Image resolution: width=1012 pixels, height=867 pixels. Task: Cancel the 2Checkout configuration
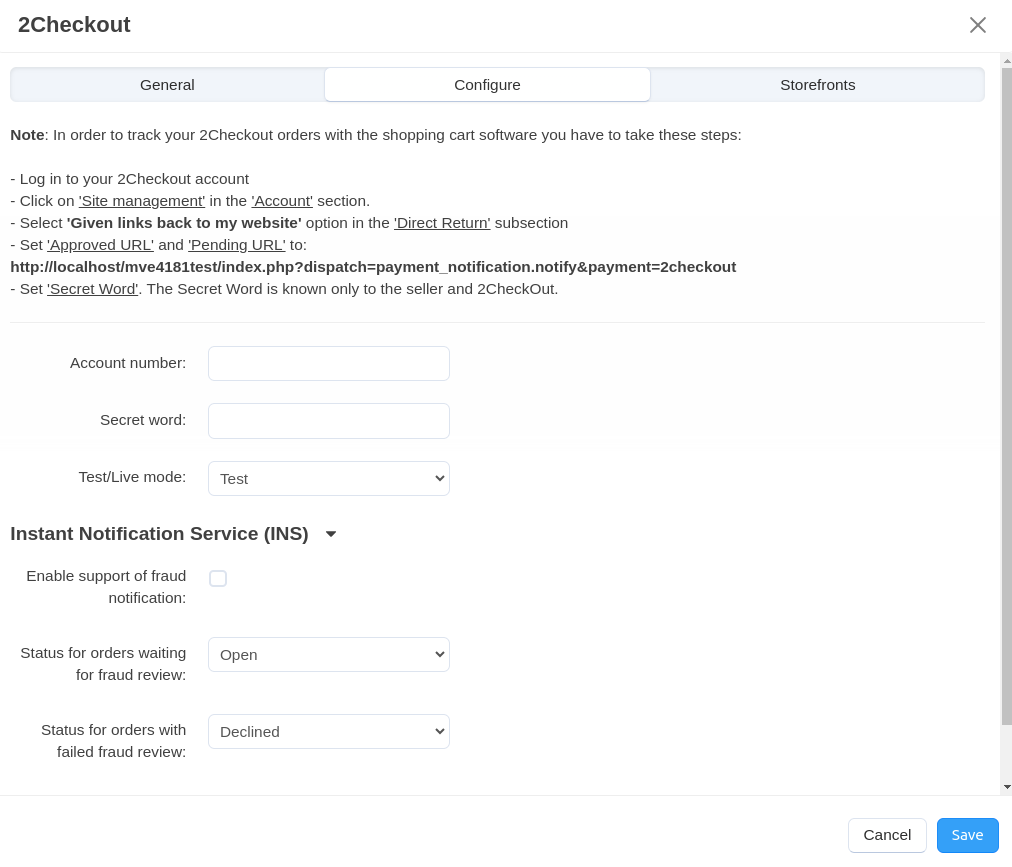tap(887, 835)
